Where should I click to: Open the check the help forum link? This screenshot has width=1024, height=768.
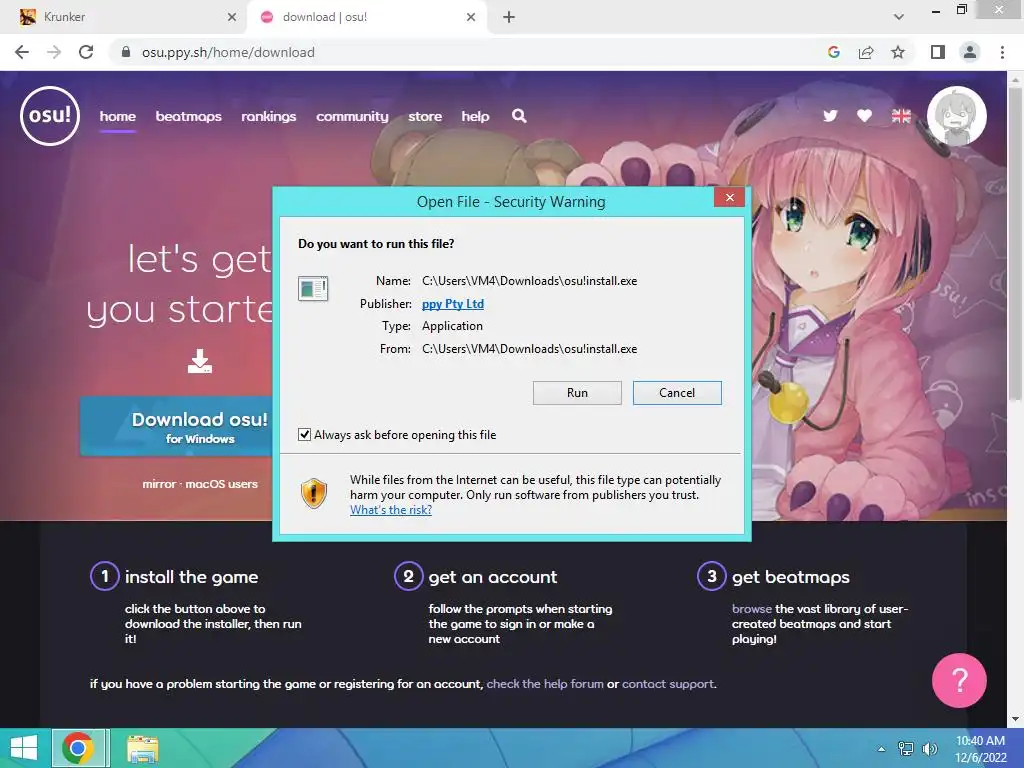(545, 684)
